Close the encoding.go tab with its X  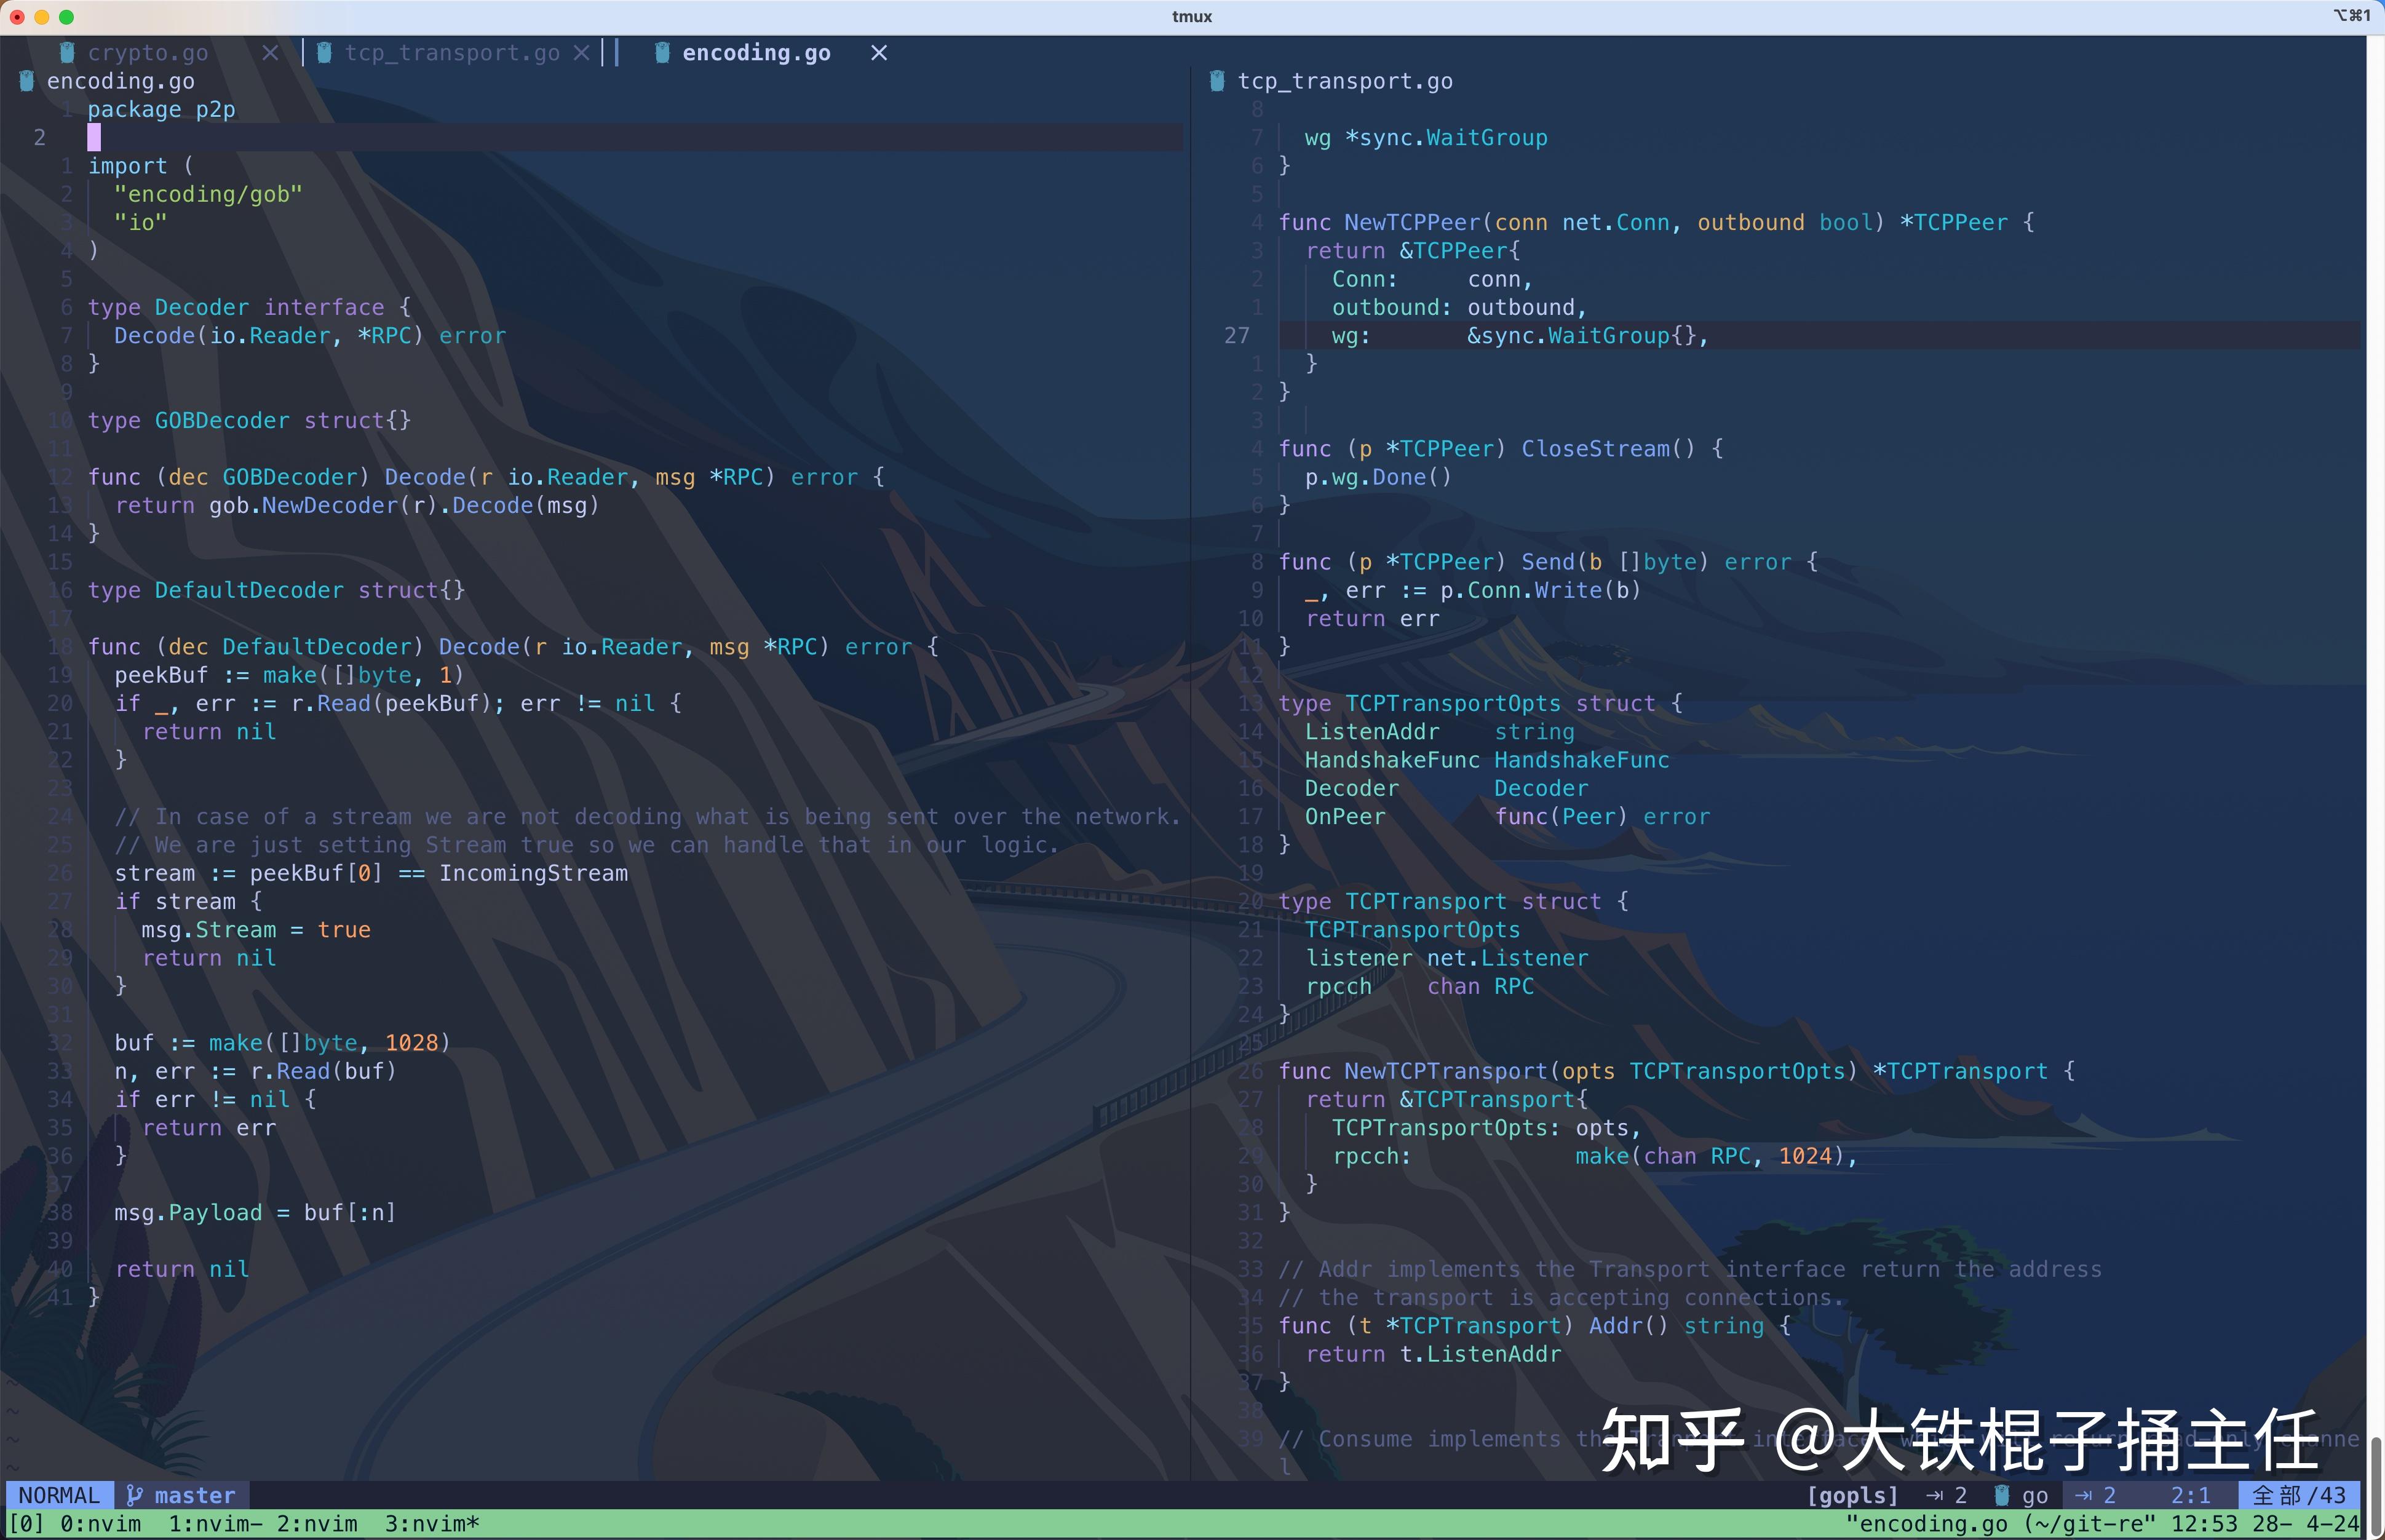877,53
